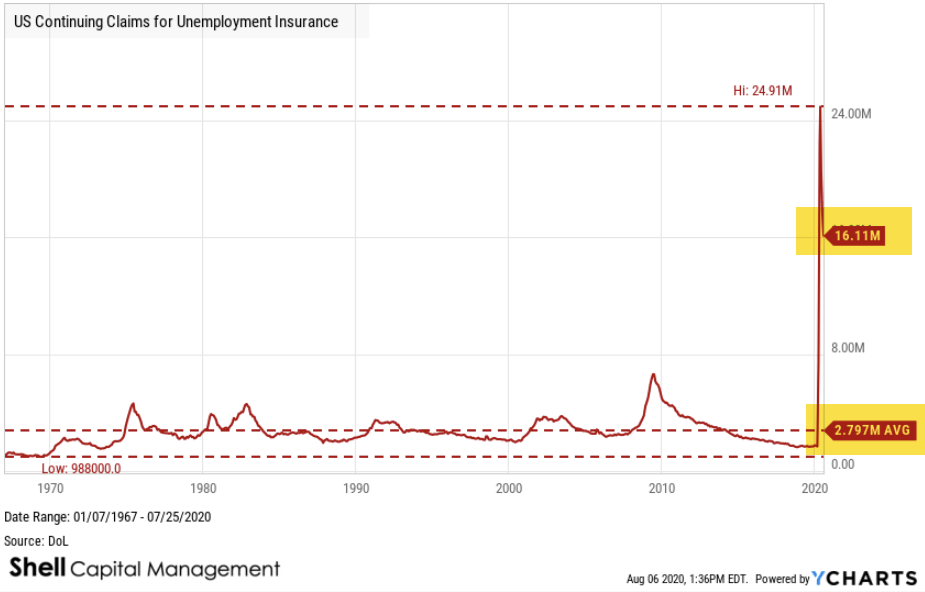Click the Low: 988000.0 label
The height and width of the screenshot is (592, 925).
(81, 468)
